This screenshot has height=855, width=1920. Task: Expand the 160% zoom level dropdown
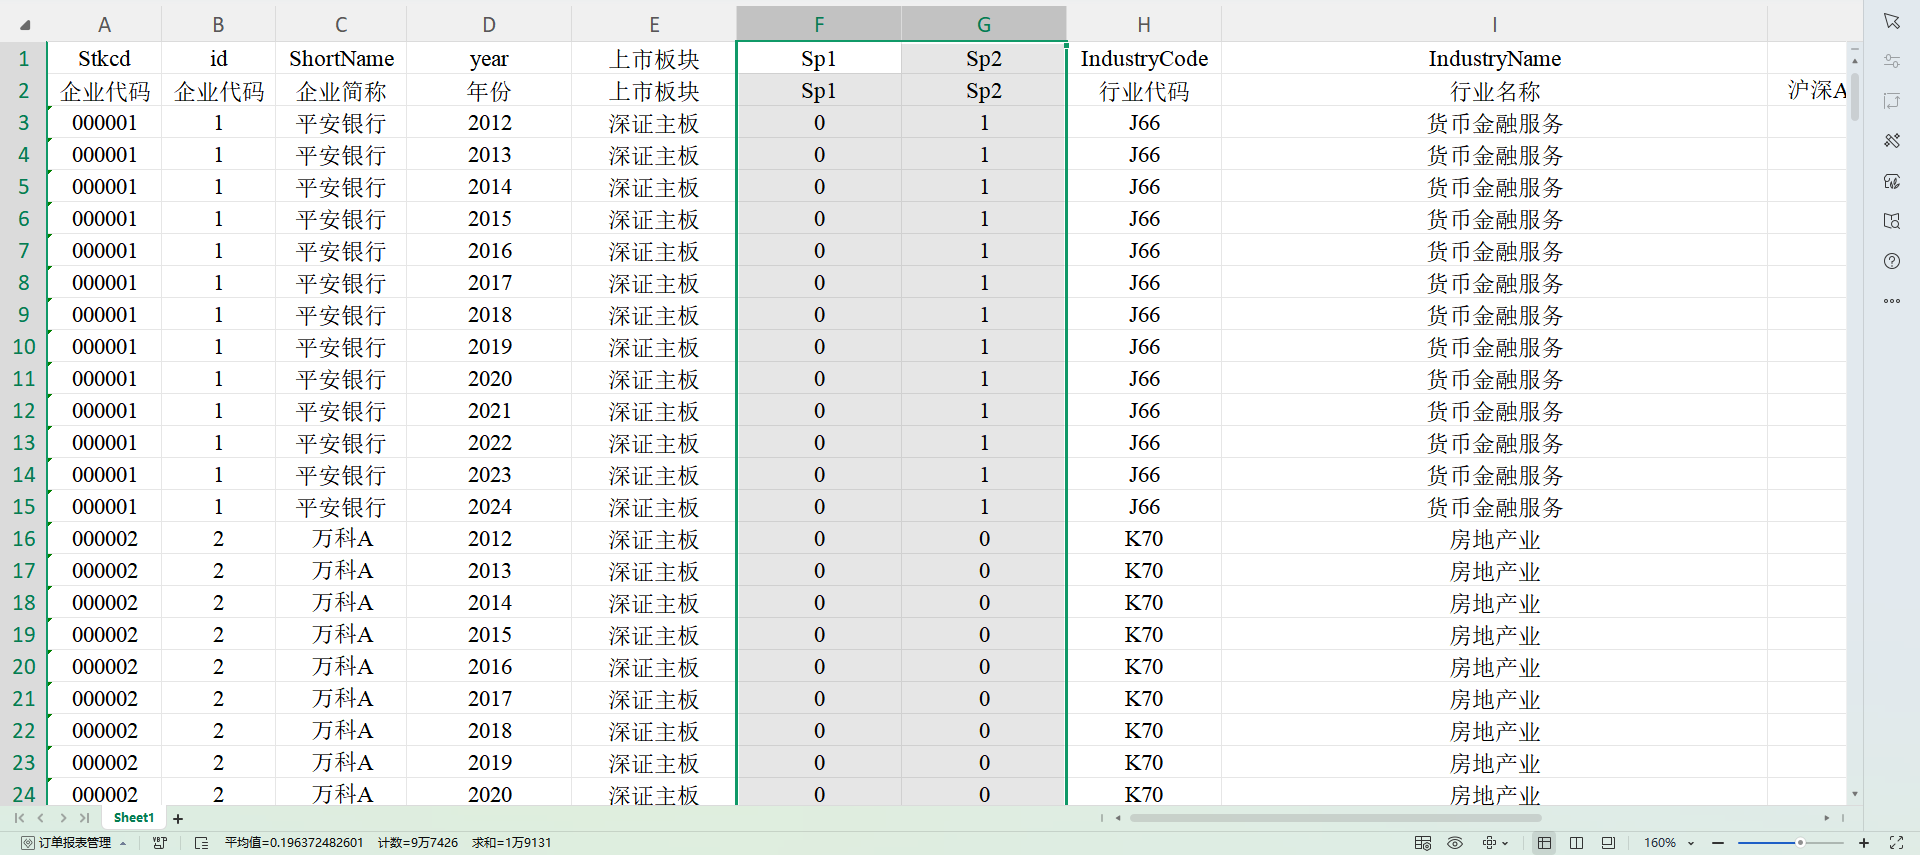1691,843
